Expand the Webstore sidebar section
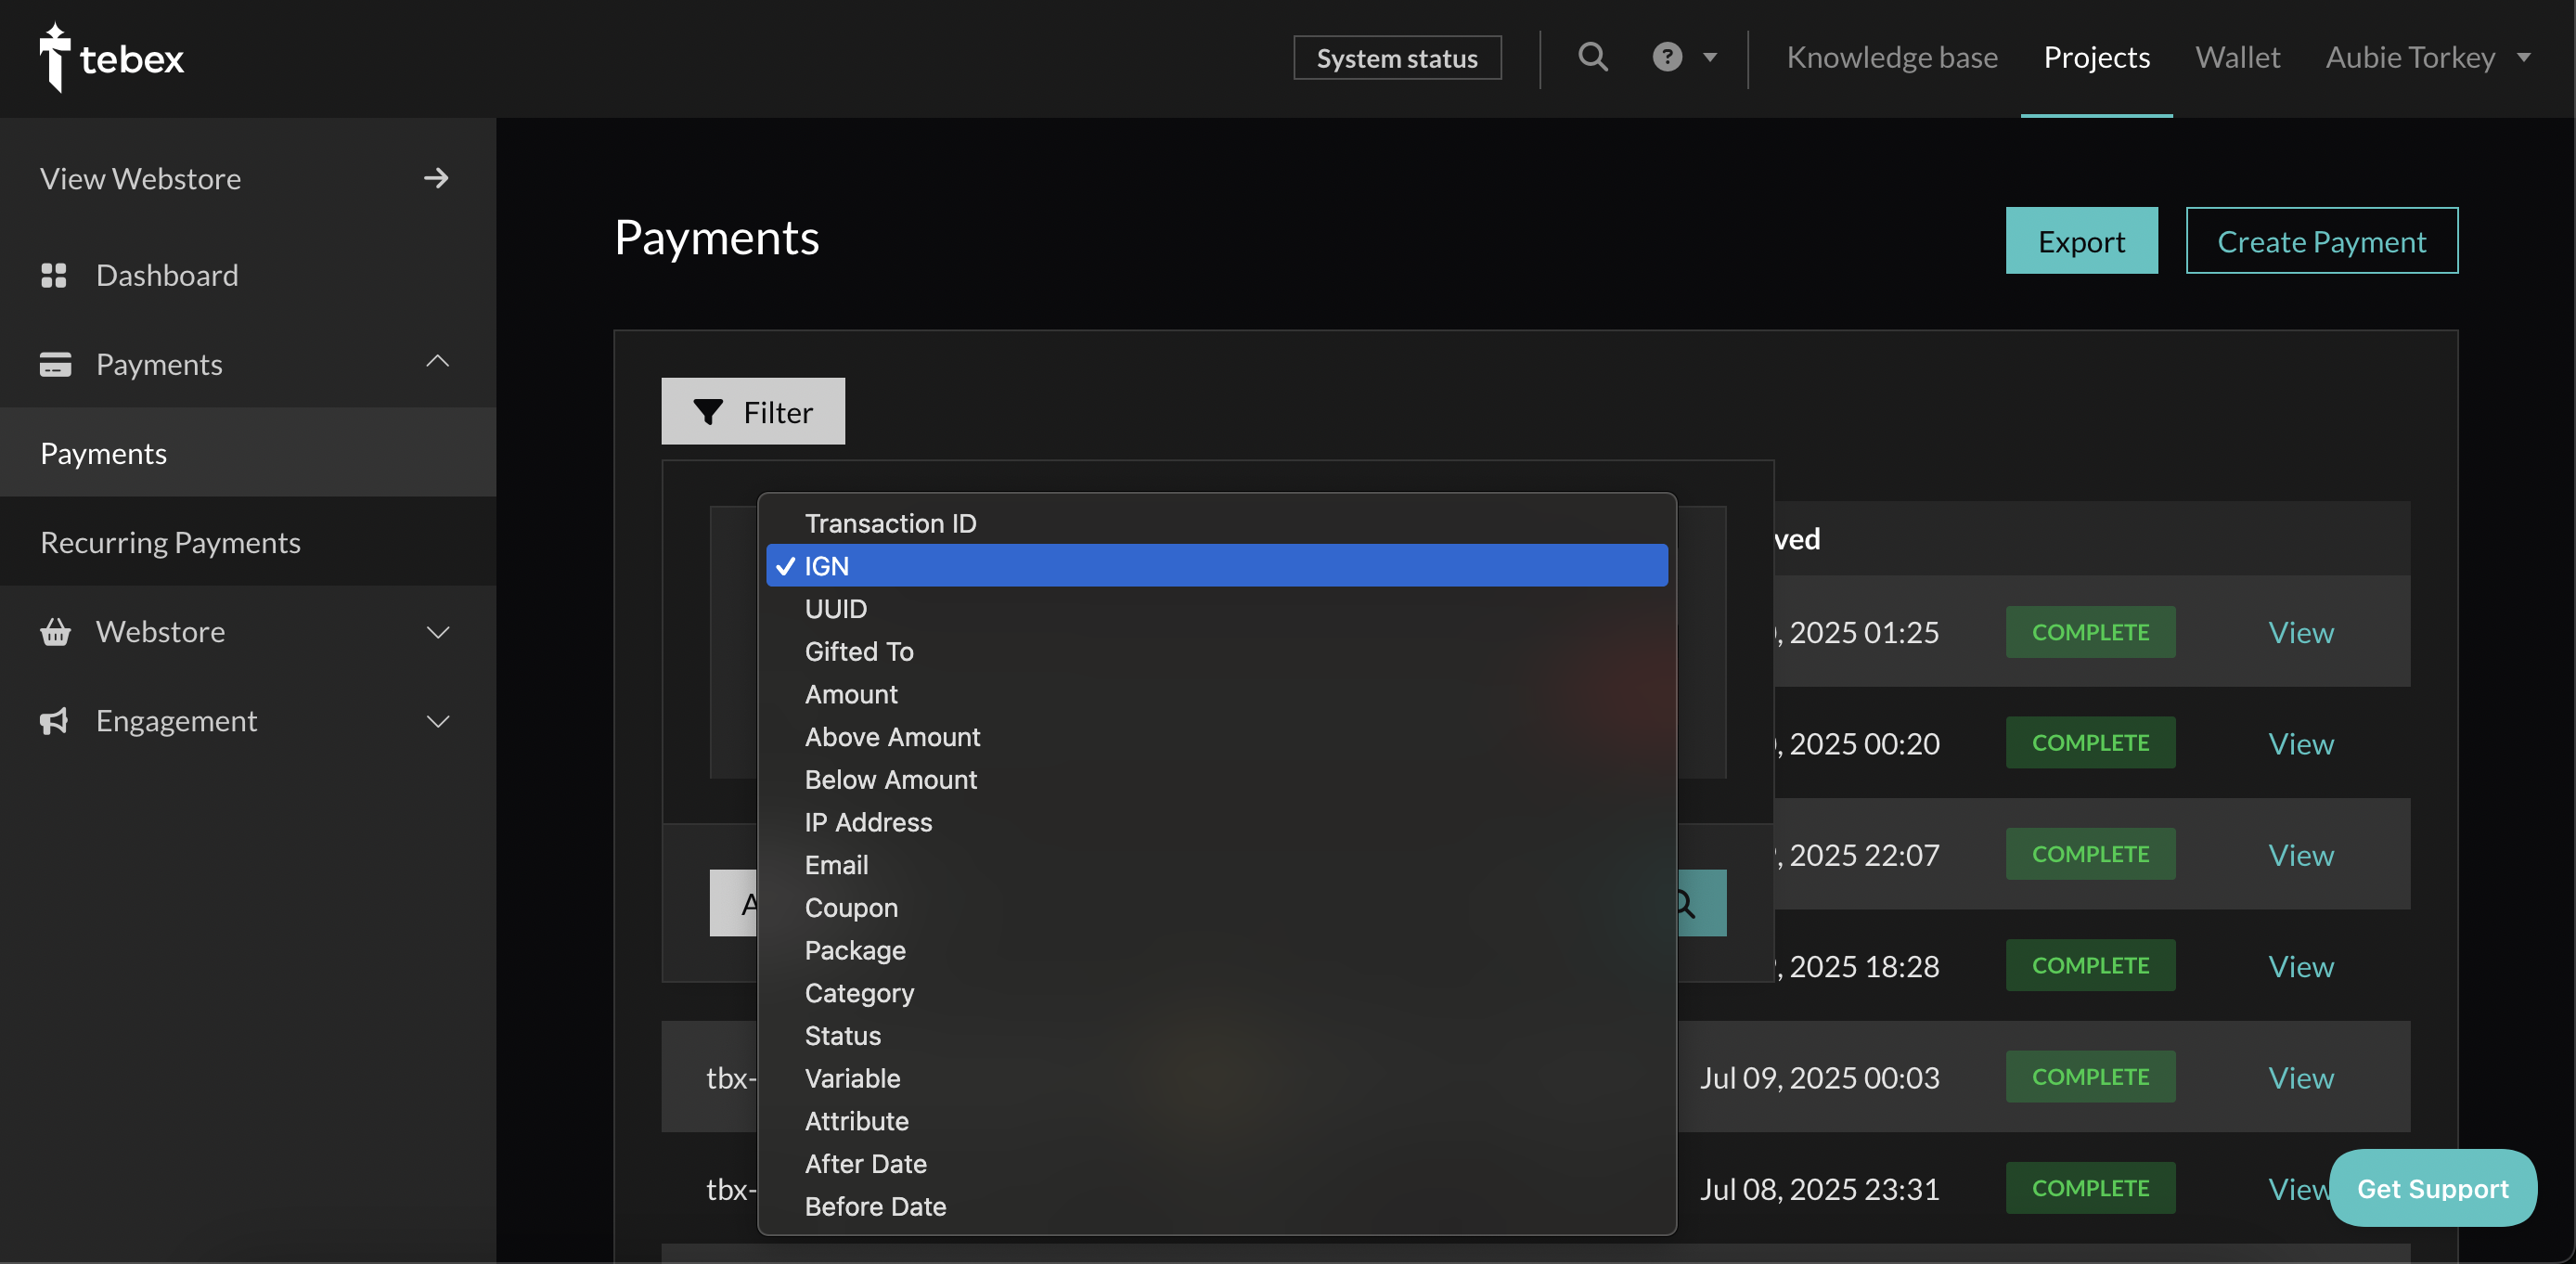The height and width of the screenshot is (1264, 2576). click(438, 632)
